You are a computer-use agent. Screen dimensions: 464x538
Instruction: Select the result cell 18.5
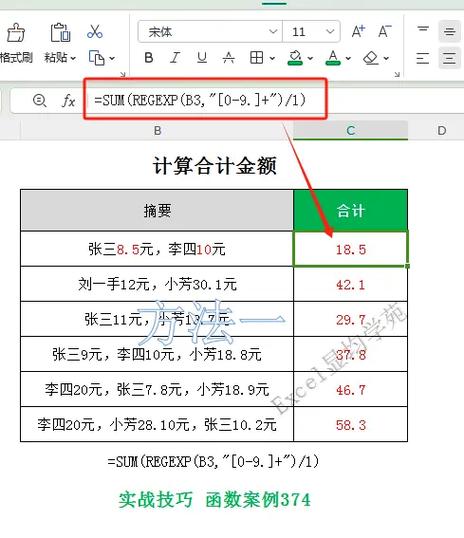click(x=350, y=249)
